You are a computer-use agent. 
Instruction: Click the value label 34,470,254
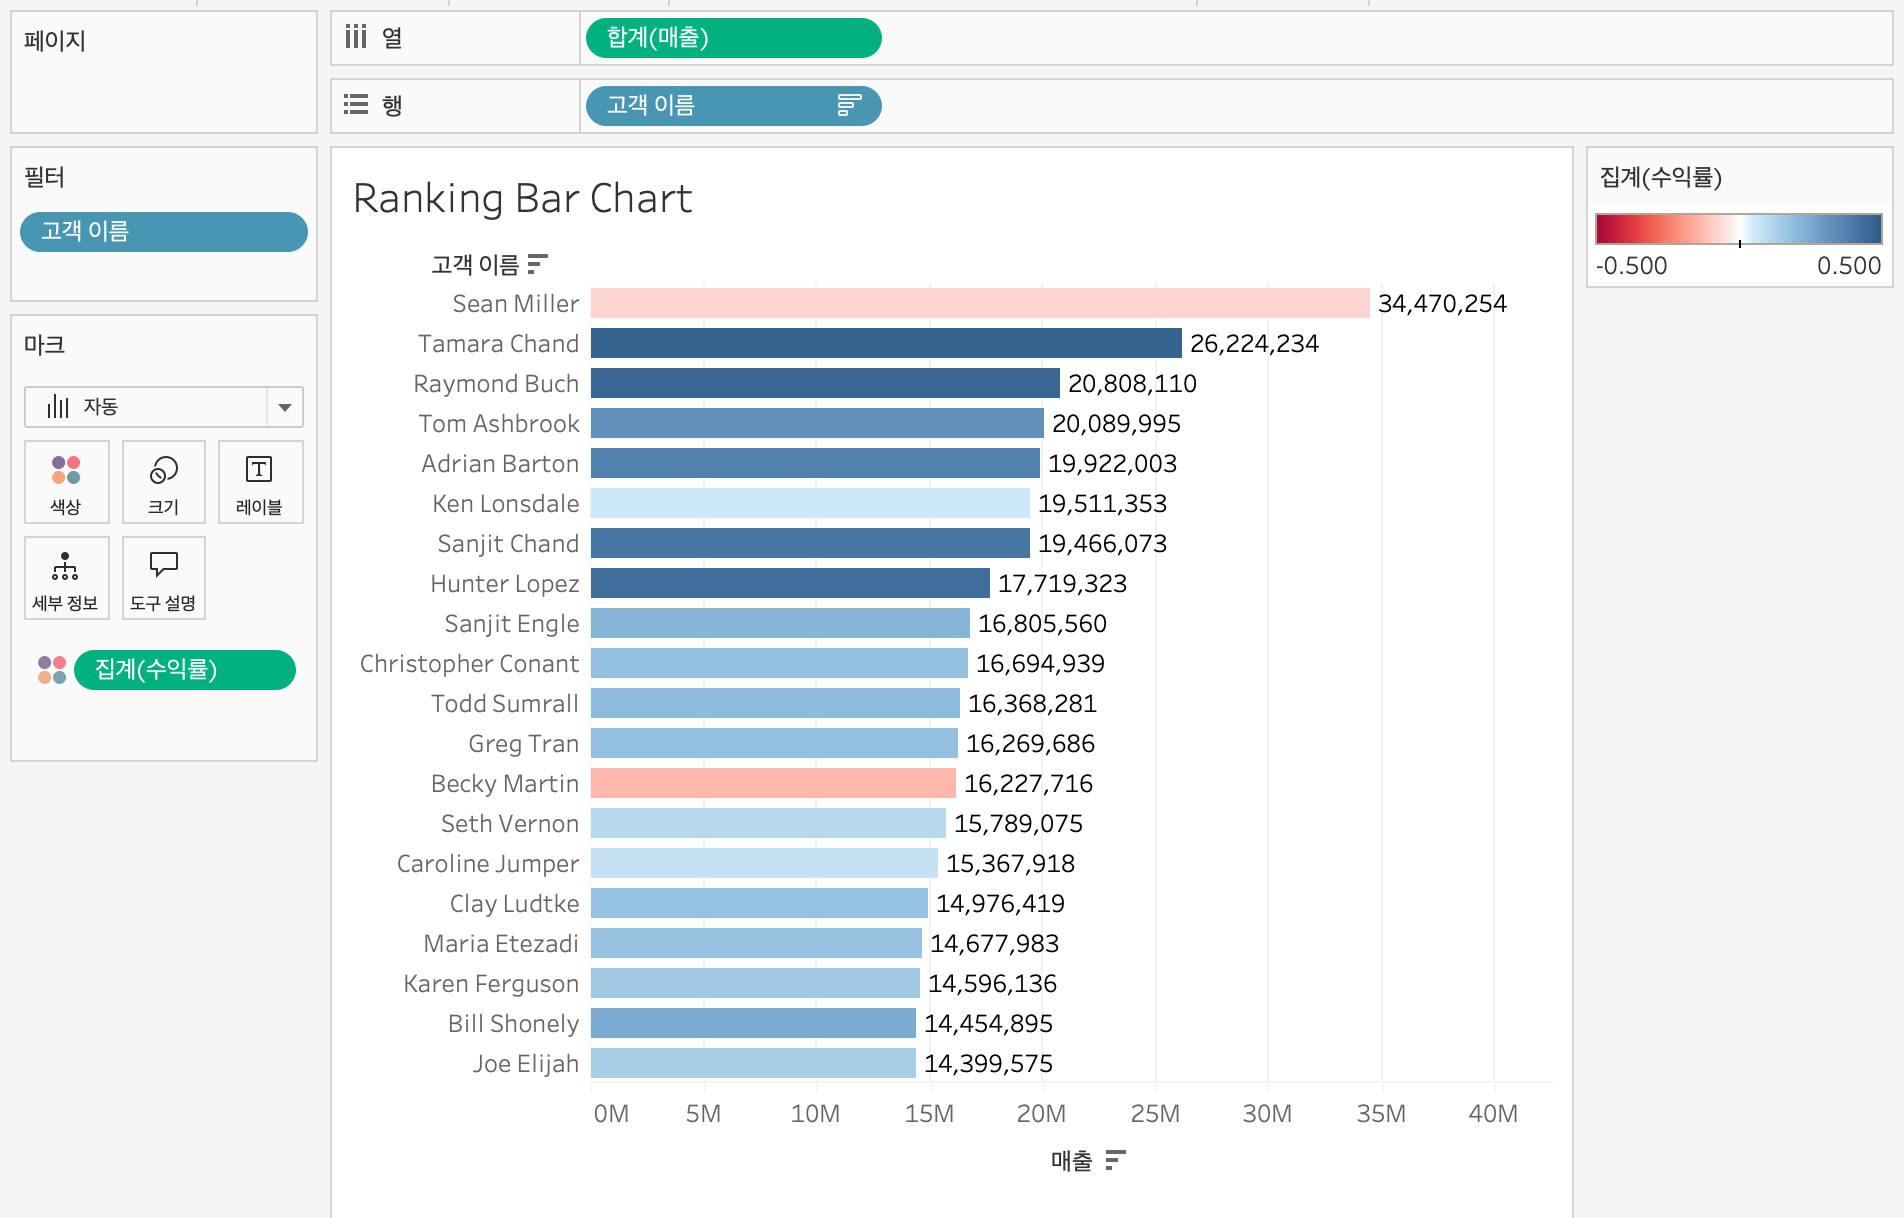(x=1442, y=304)
